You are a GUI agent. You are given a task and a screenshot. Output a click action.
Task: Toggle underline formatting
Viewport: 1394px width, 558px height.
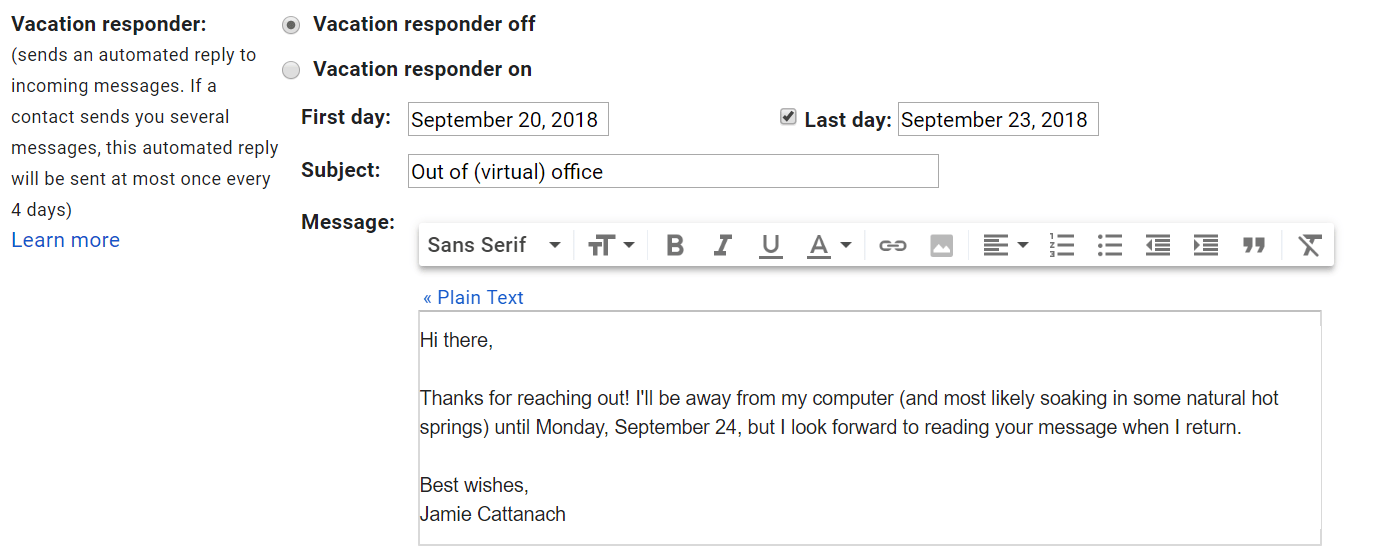point(770,245)
